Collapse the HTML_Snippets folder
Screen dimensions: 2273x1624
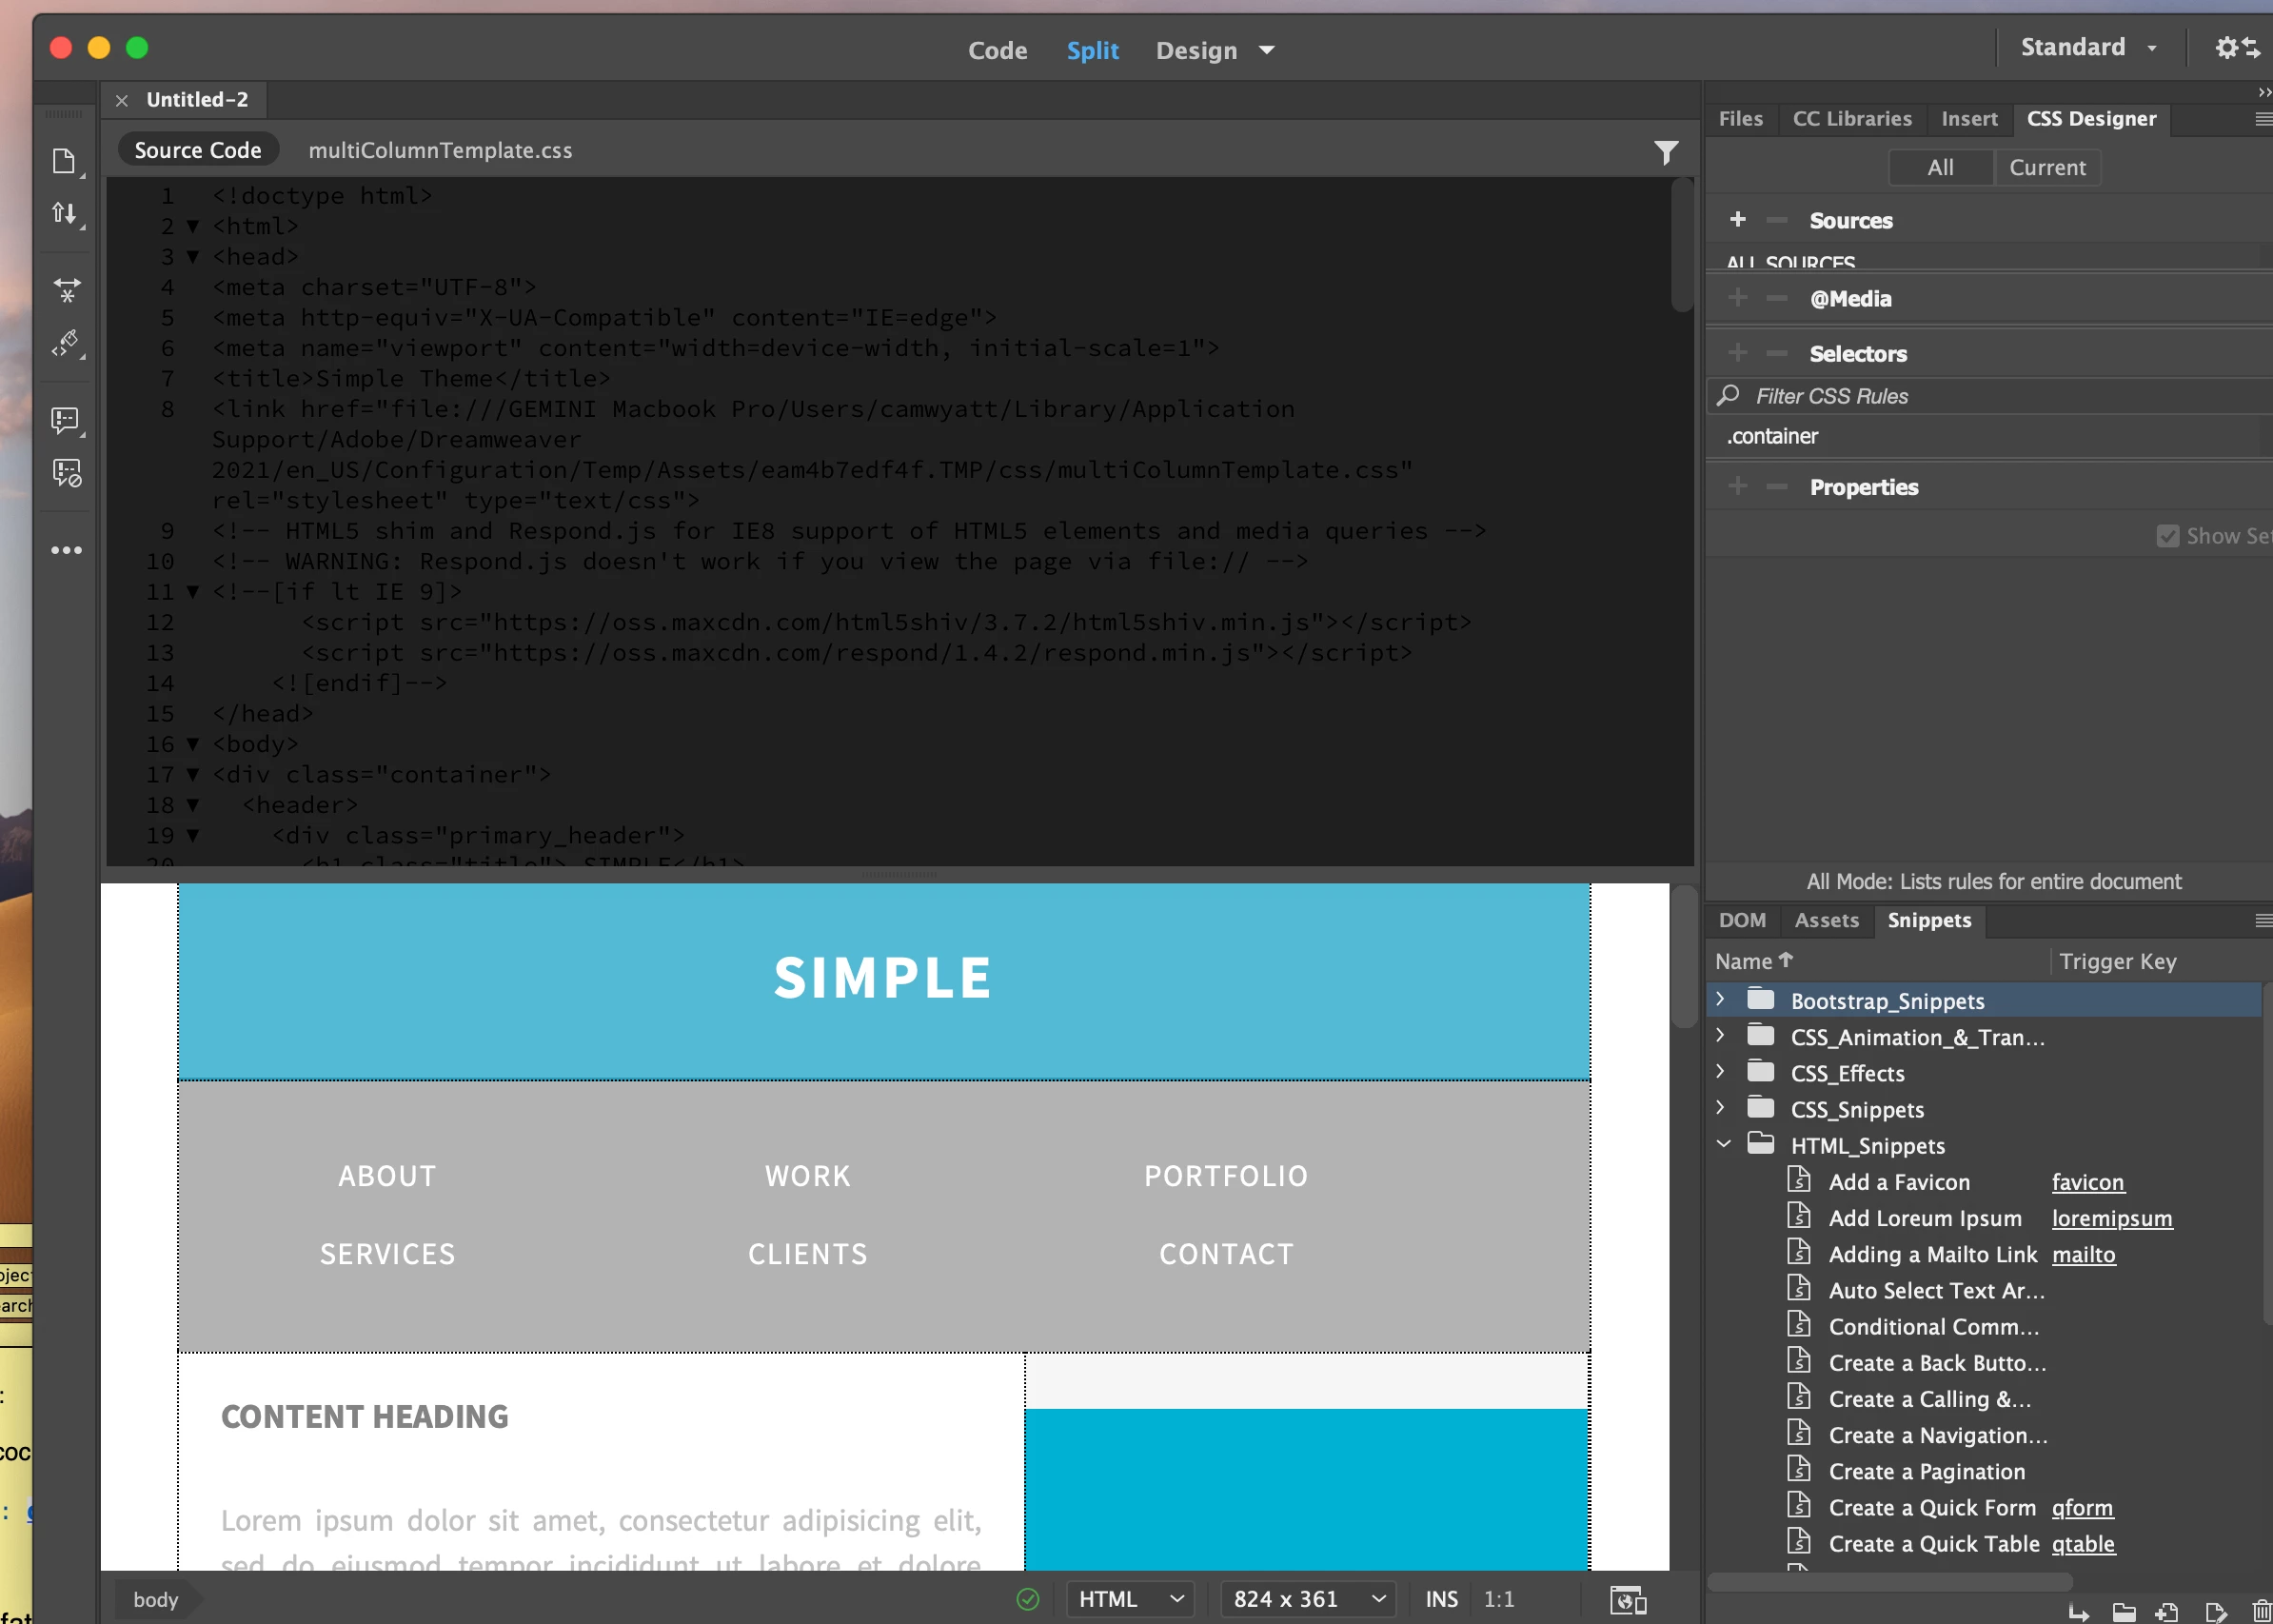pyautogui.click(x=1723, y=1144)
